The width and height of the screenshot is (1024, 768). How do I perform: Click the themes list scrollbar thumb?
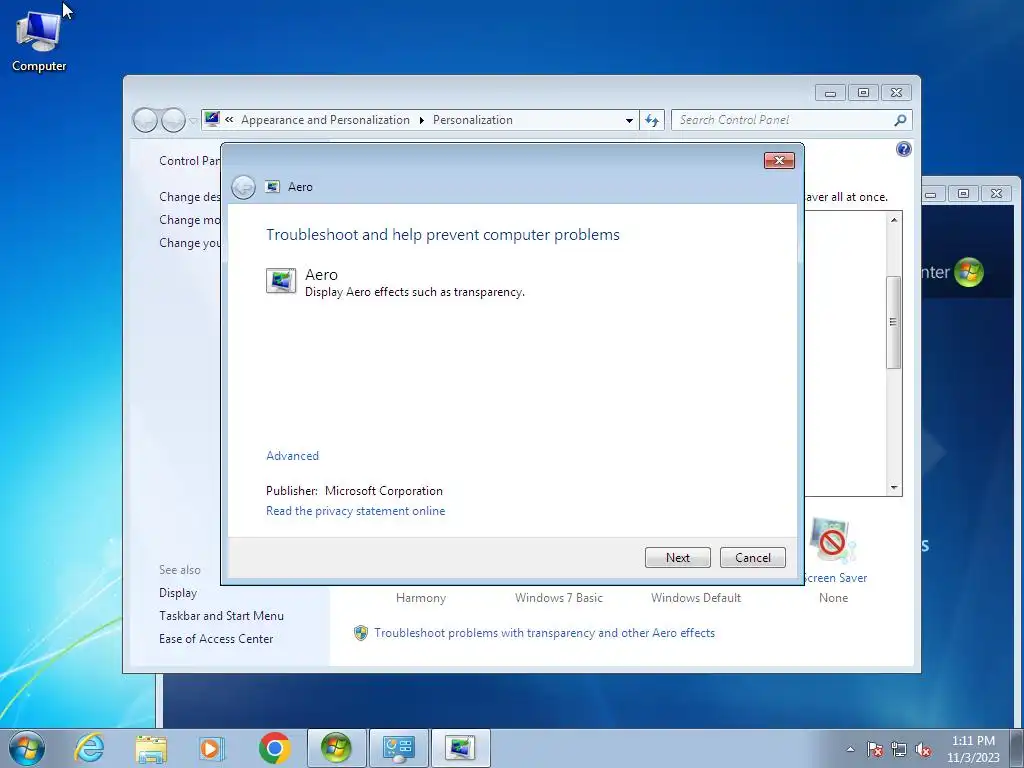(893, 322)
